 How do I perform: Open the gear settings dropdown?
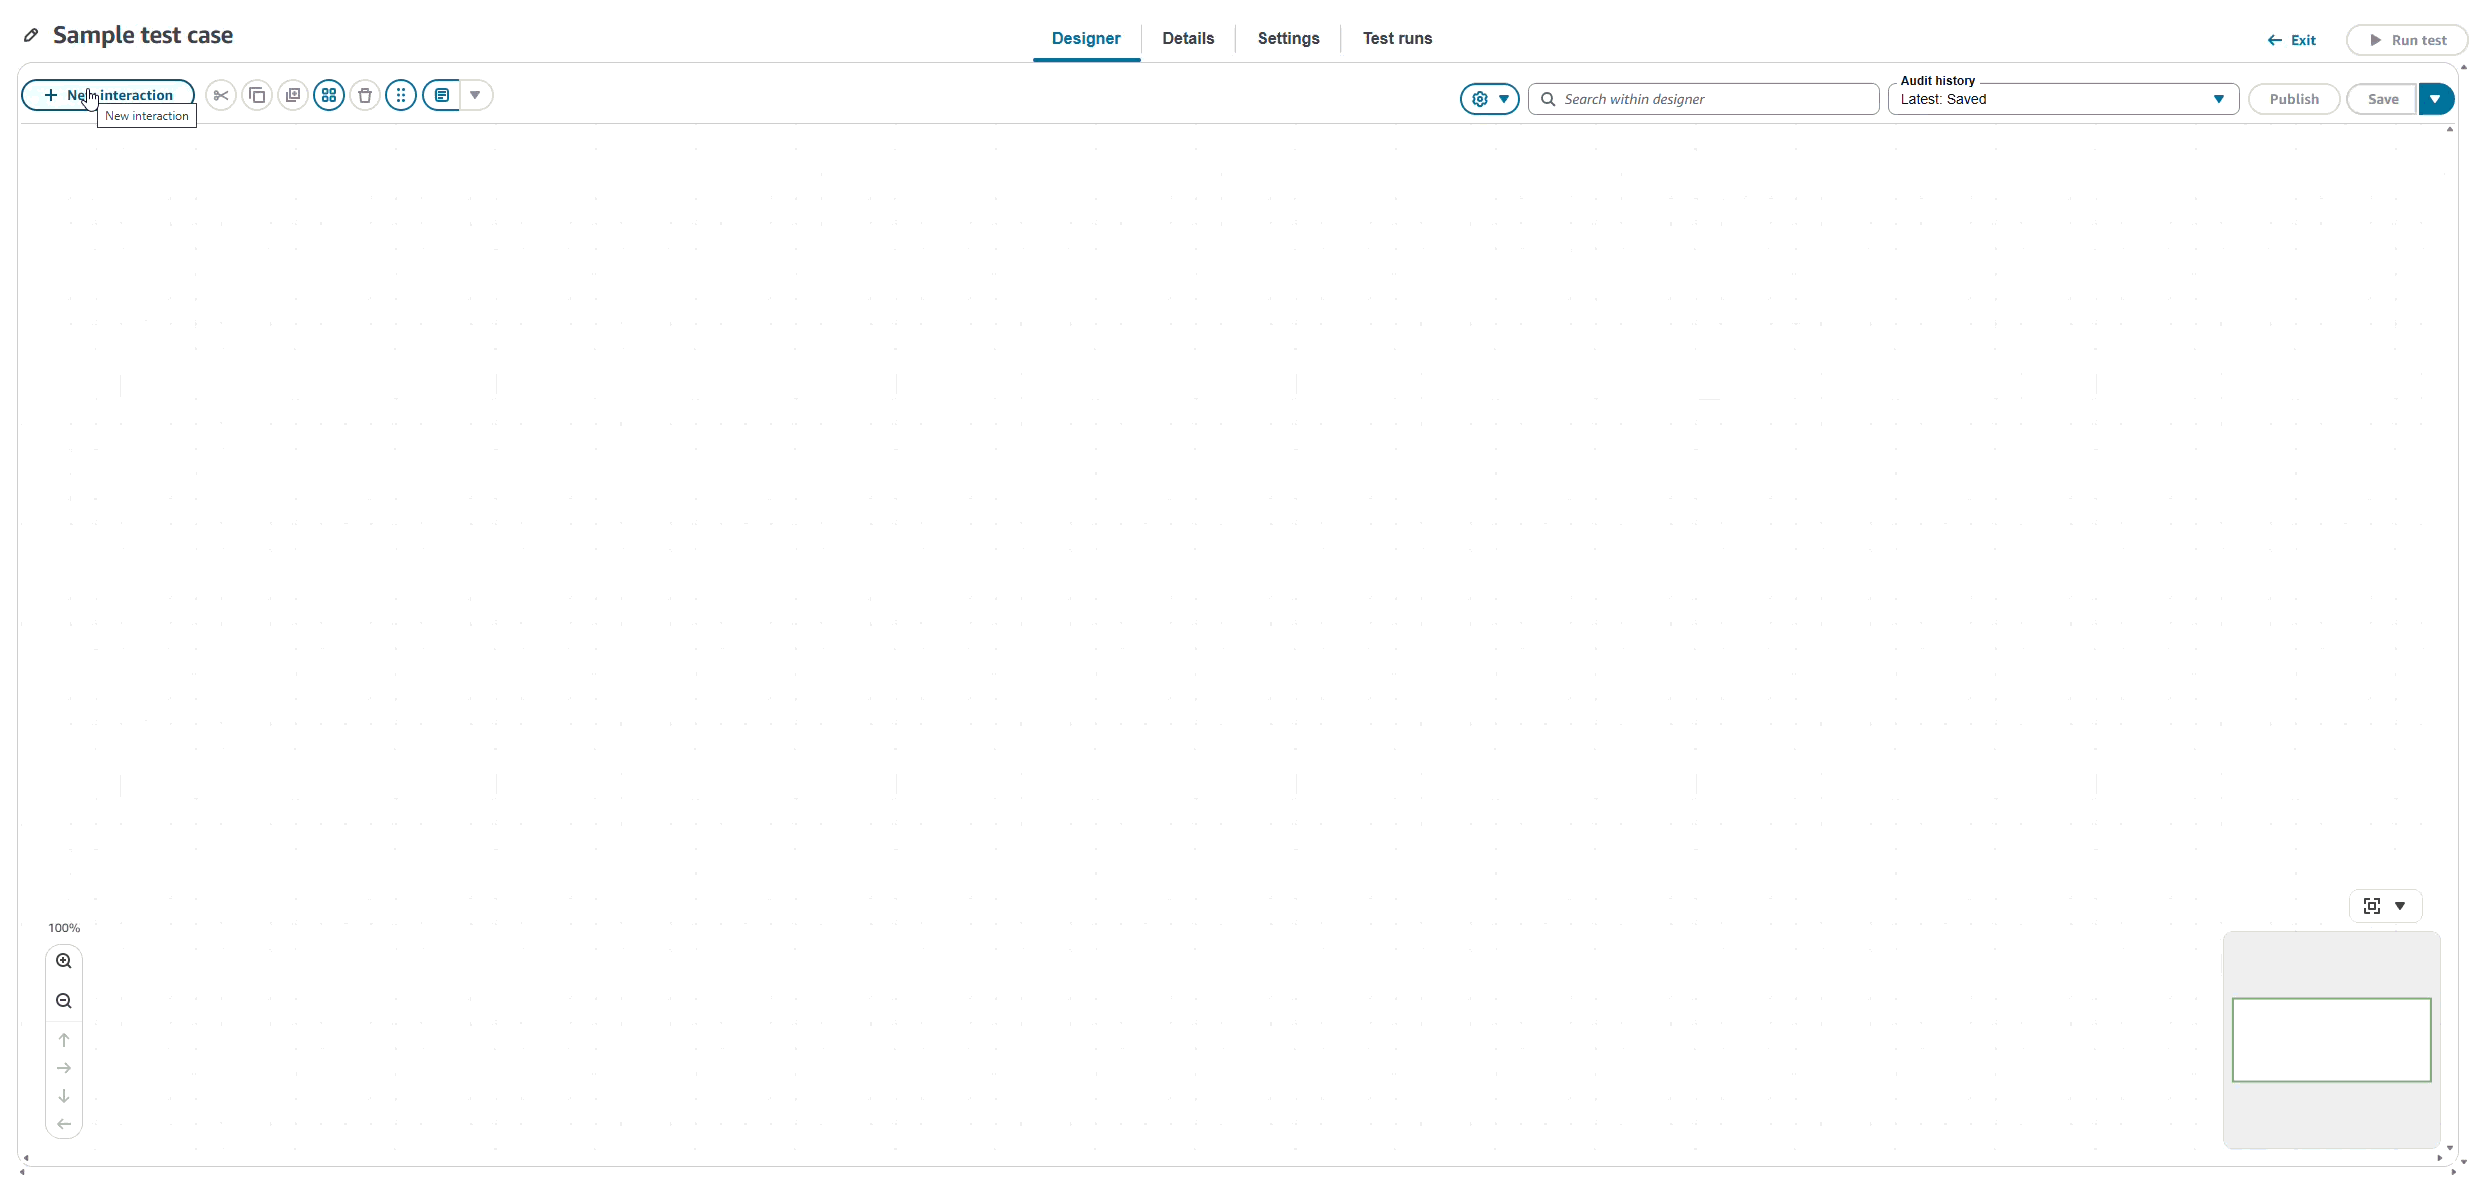pos(1489,99)
